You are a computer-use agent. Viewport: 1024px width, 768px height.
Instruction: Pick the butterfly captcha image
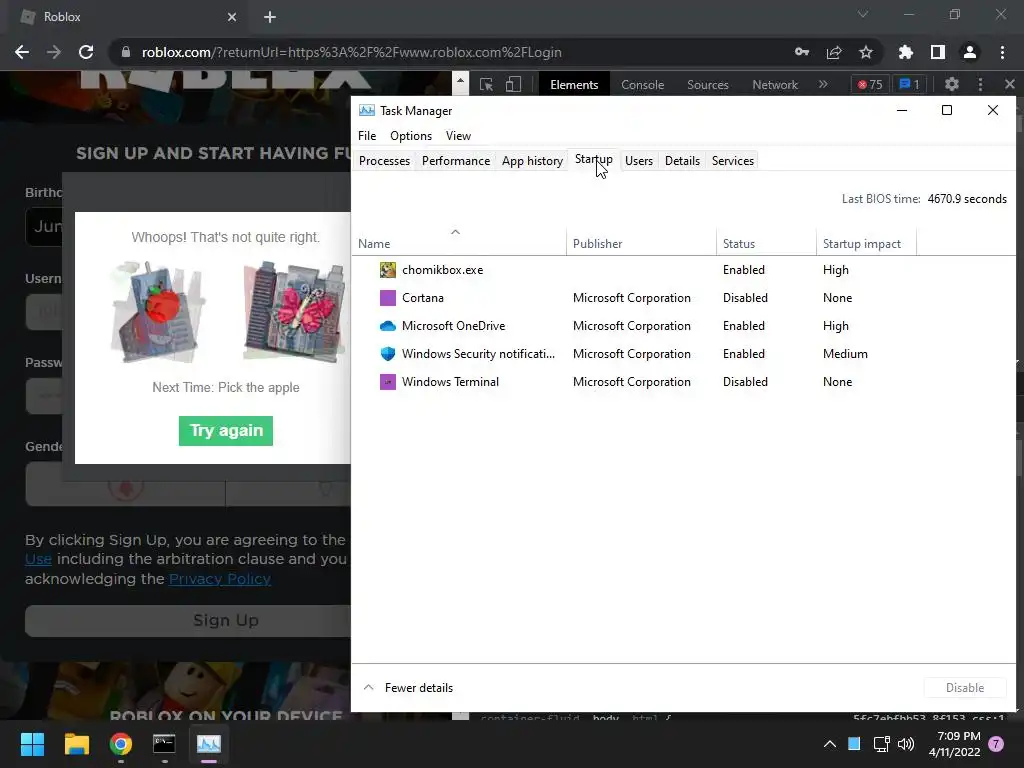click(x=294, y=312)
